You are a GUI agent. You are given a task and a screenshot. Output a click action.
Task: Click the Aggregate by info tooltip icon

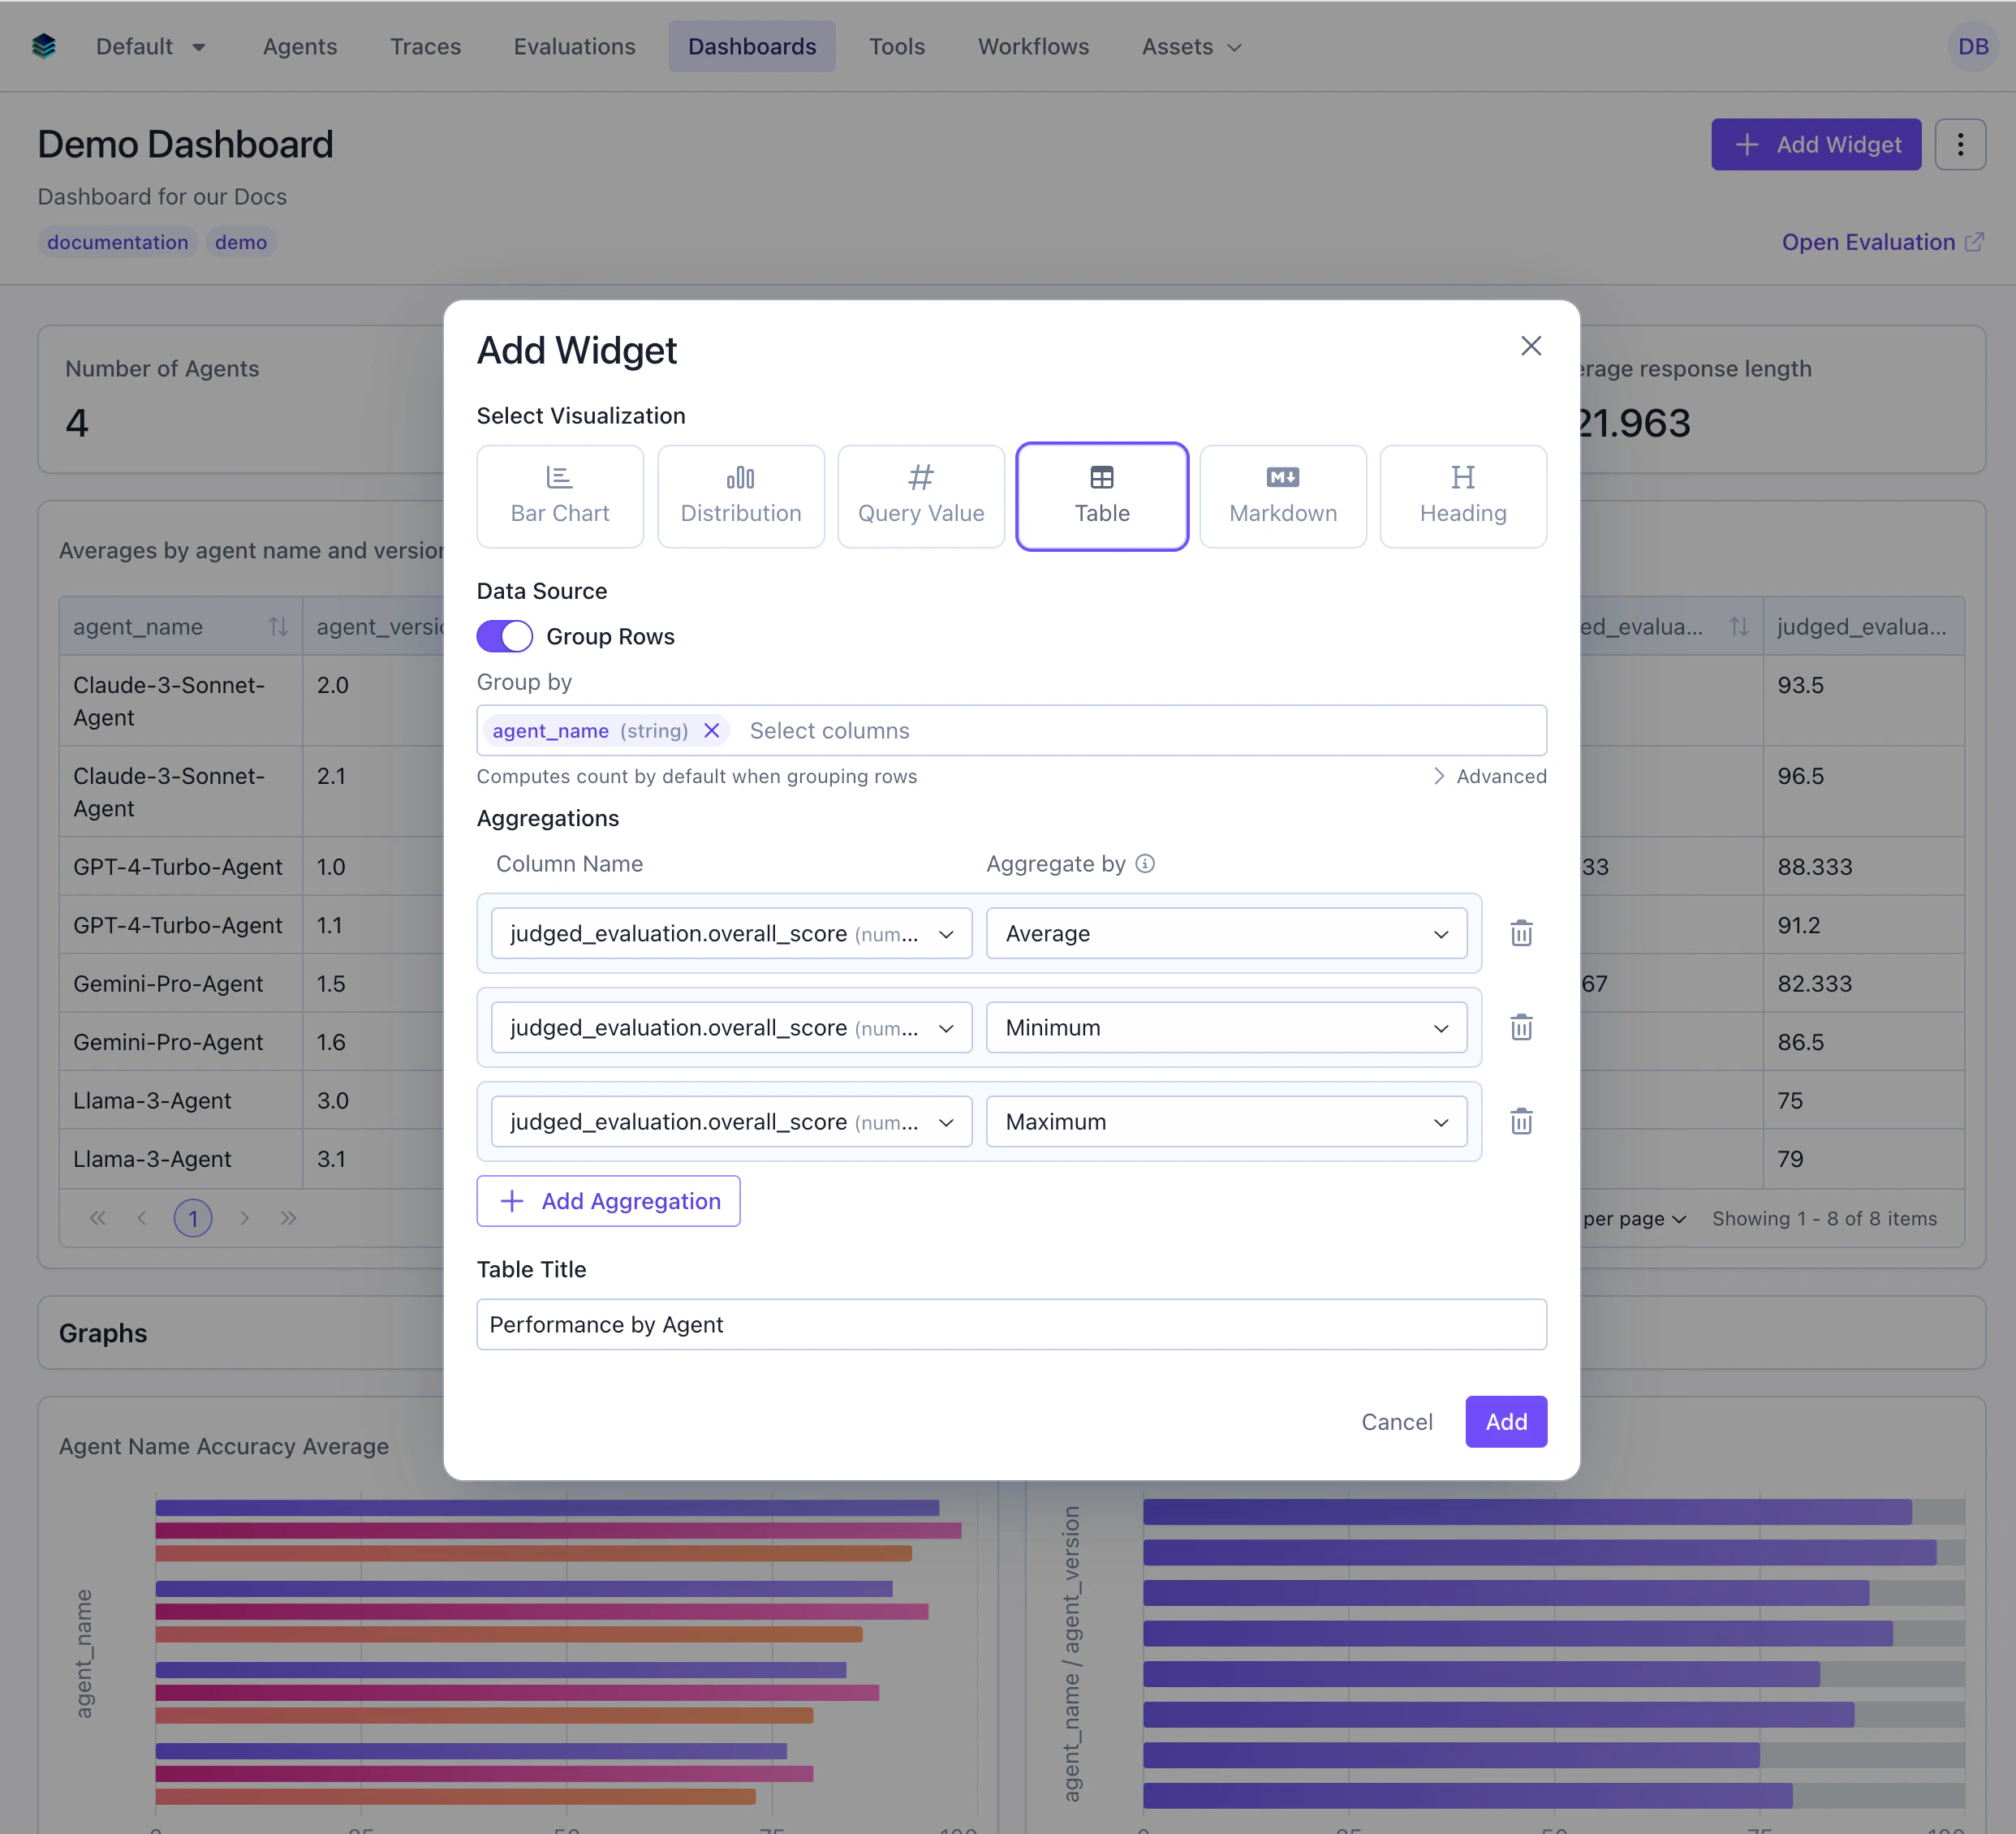click(x=1146, y=863)
